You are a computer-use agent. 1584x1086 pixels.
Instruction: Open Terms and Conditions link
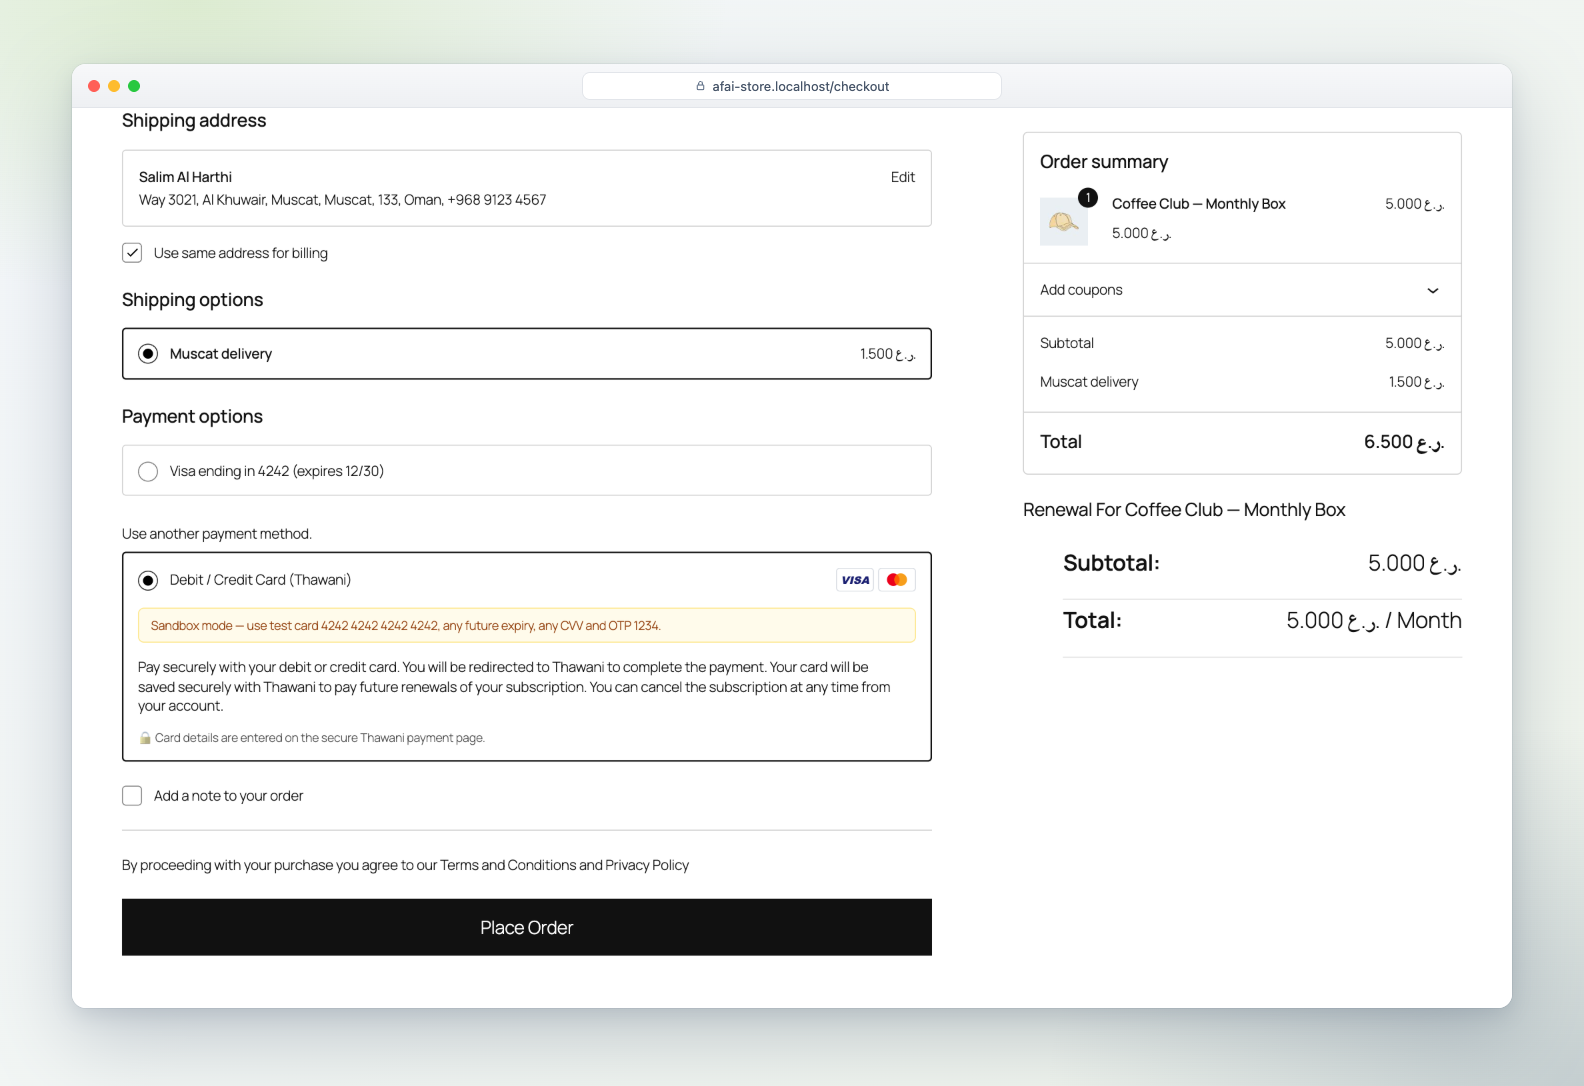(x=508, y=865)
